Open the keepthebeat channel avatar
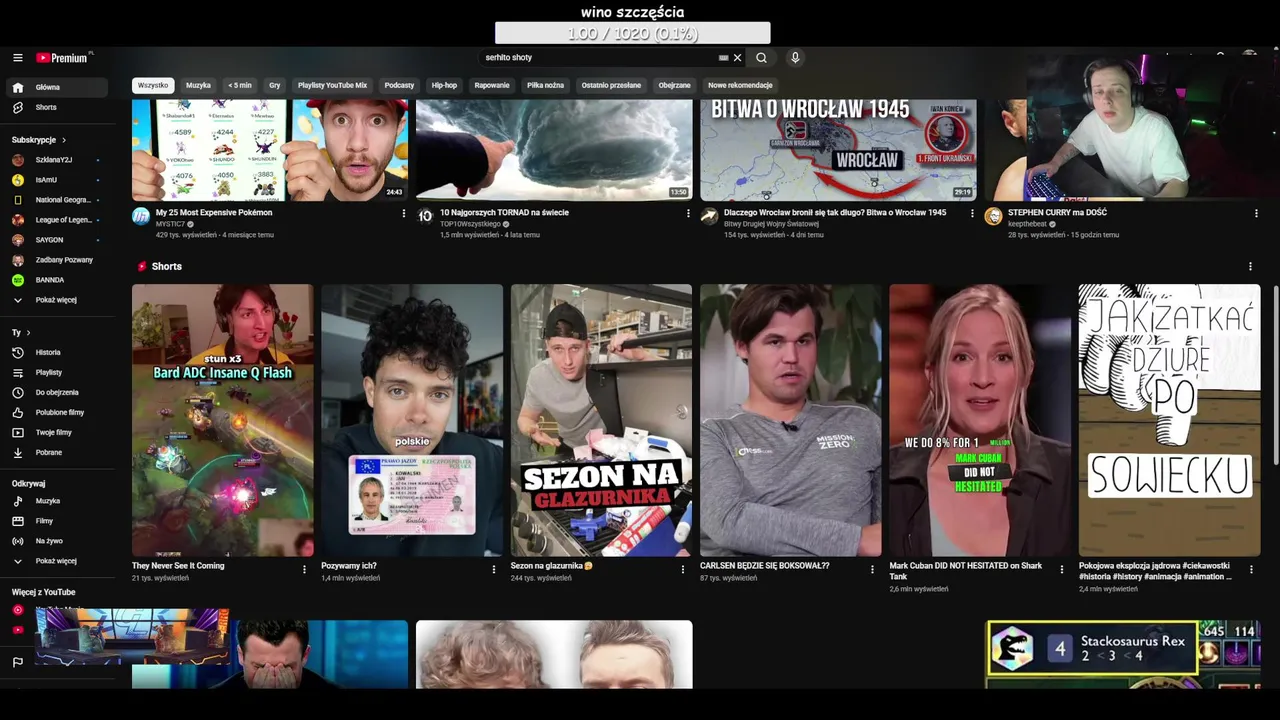This screenshot has width=1280, height=720. tap(993, 216)
